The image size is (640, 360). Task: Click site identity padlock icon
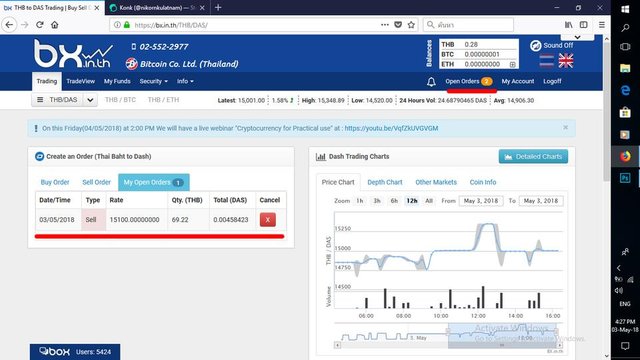tap(127, 25)
